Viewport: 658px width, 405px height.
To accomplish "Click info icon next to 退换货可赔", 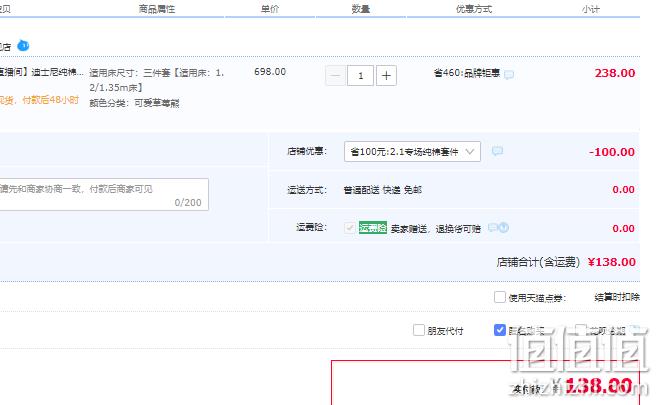I will point(504,227).
